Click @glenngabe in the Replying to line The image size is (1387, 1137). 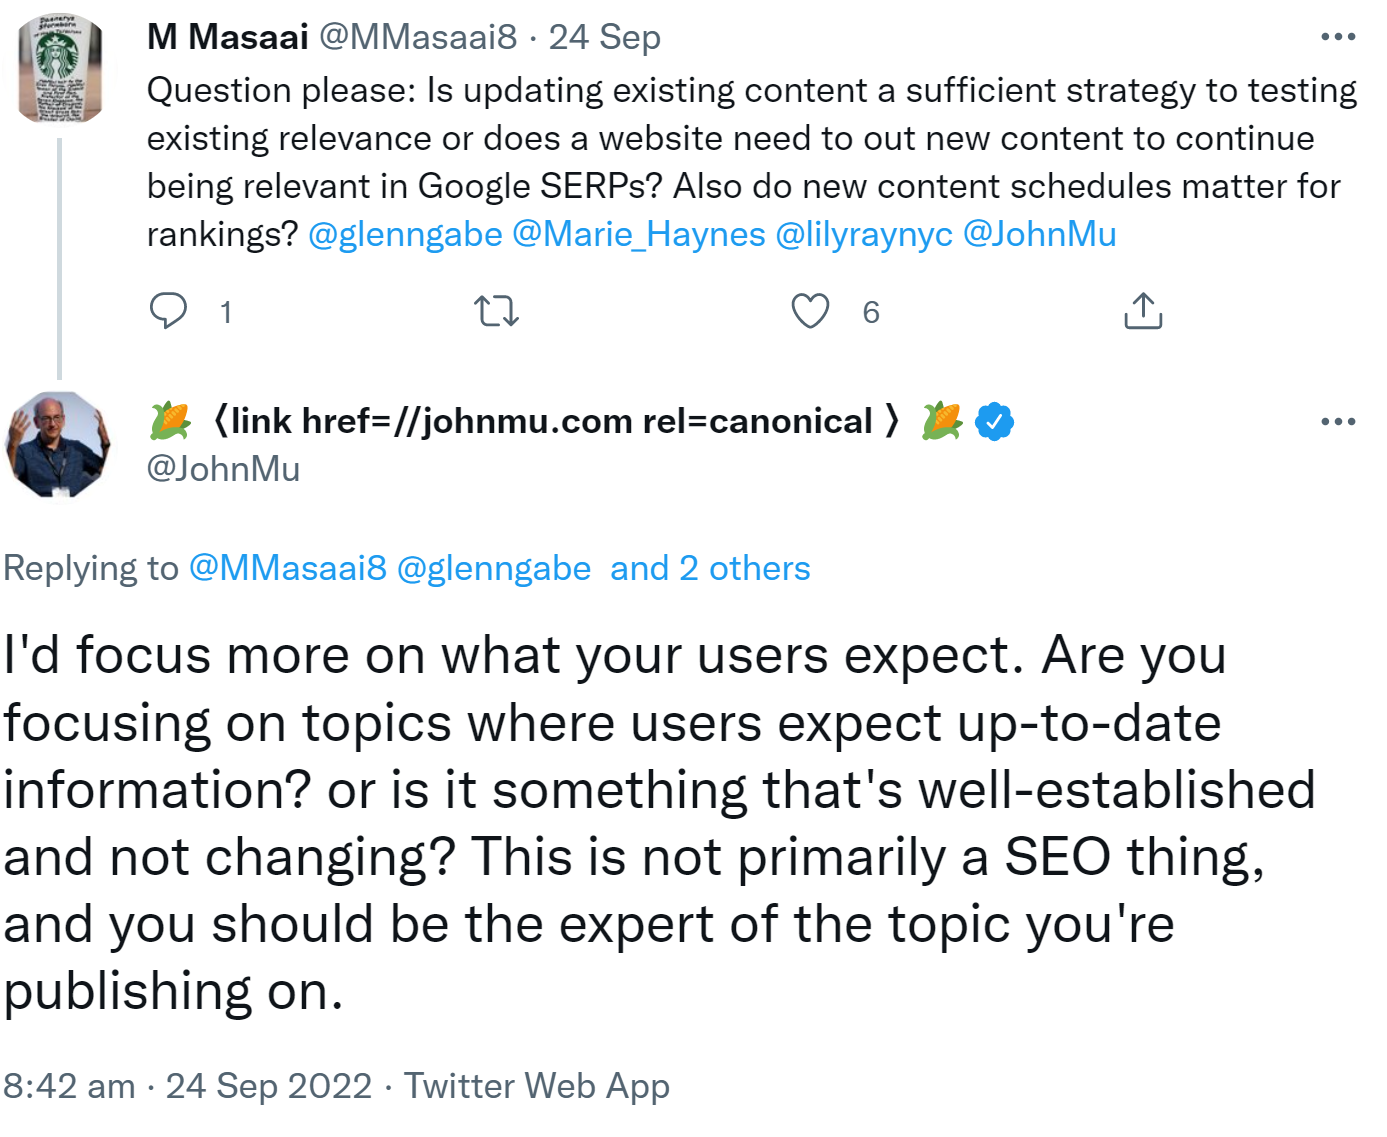[x=494, y=568]
